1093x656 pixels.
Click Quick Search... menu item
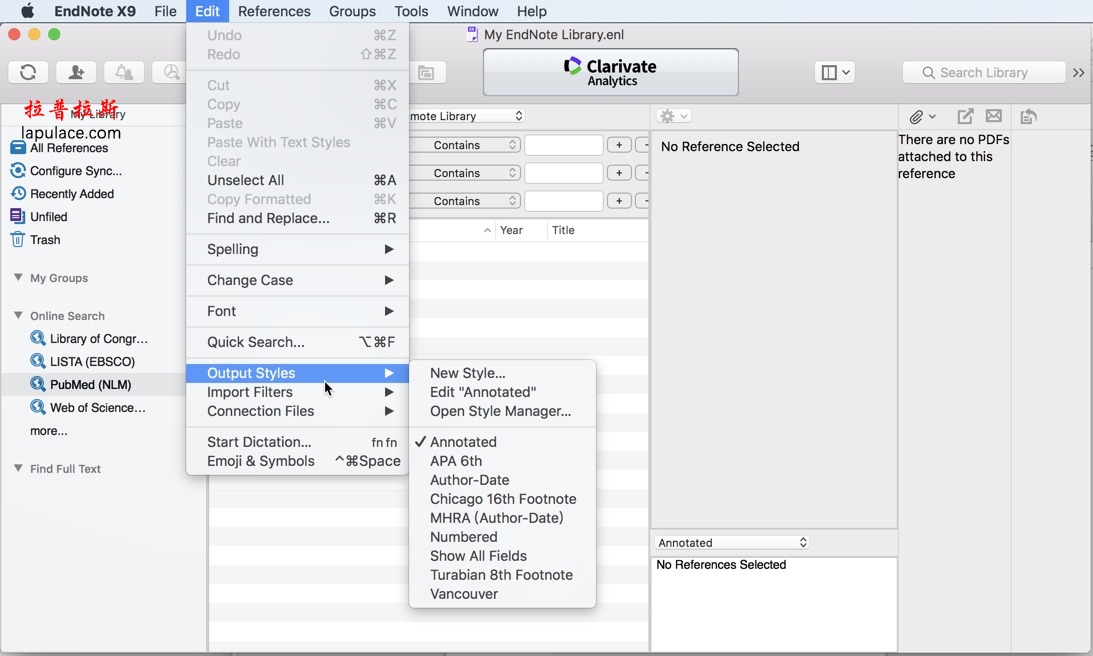coord(298,342)
